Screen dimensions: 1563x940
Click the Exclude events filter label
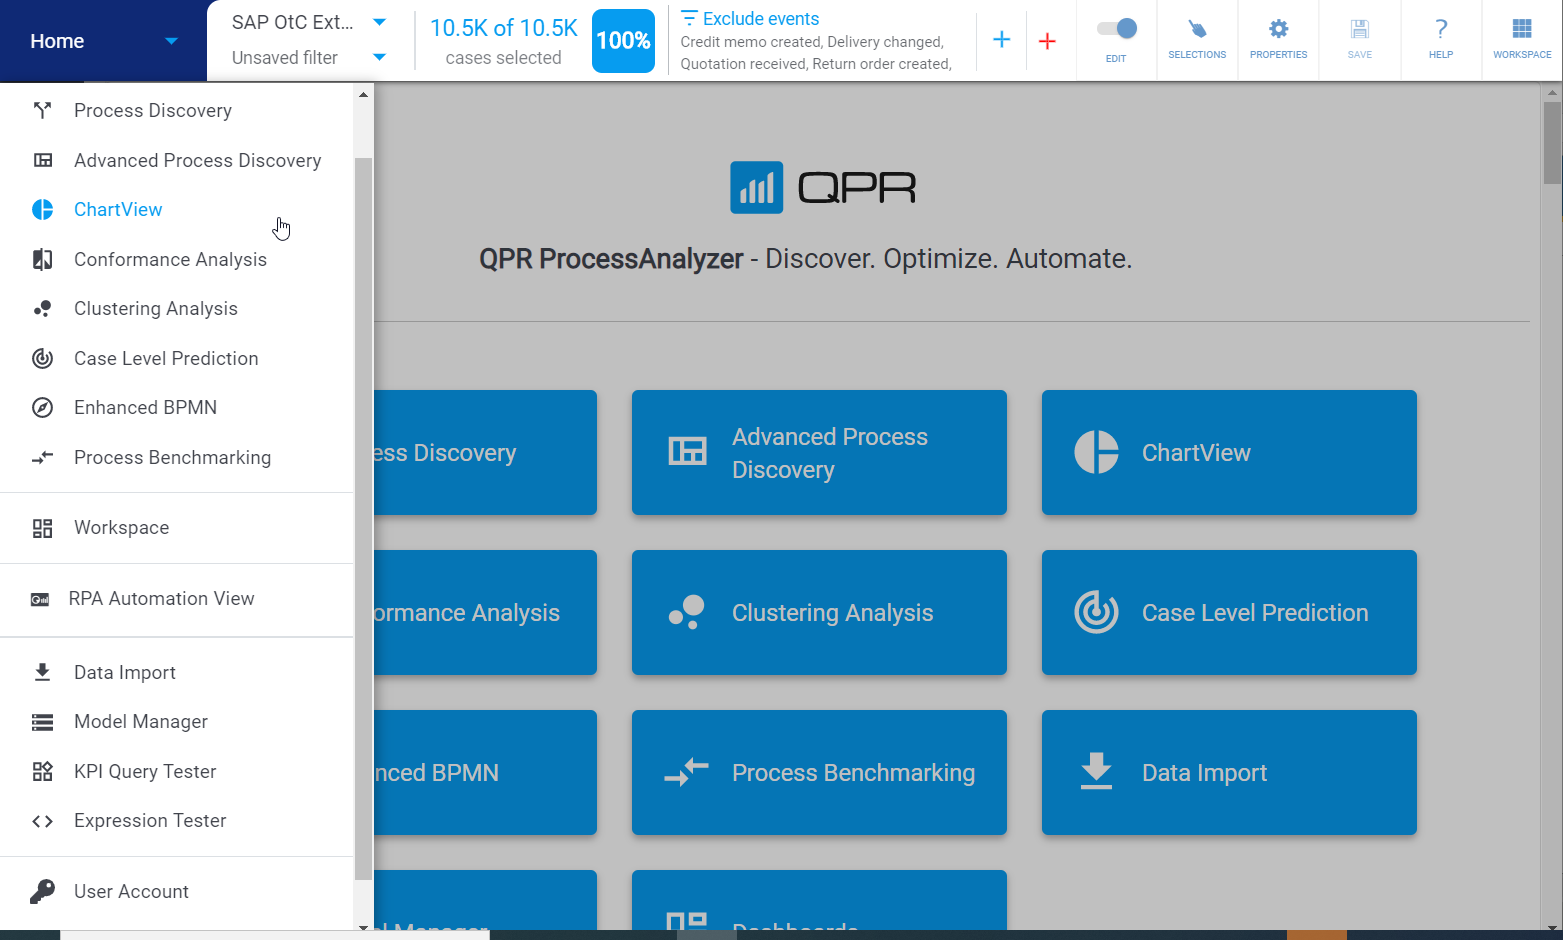[x=761, y=19]
